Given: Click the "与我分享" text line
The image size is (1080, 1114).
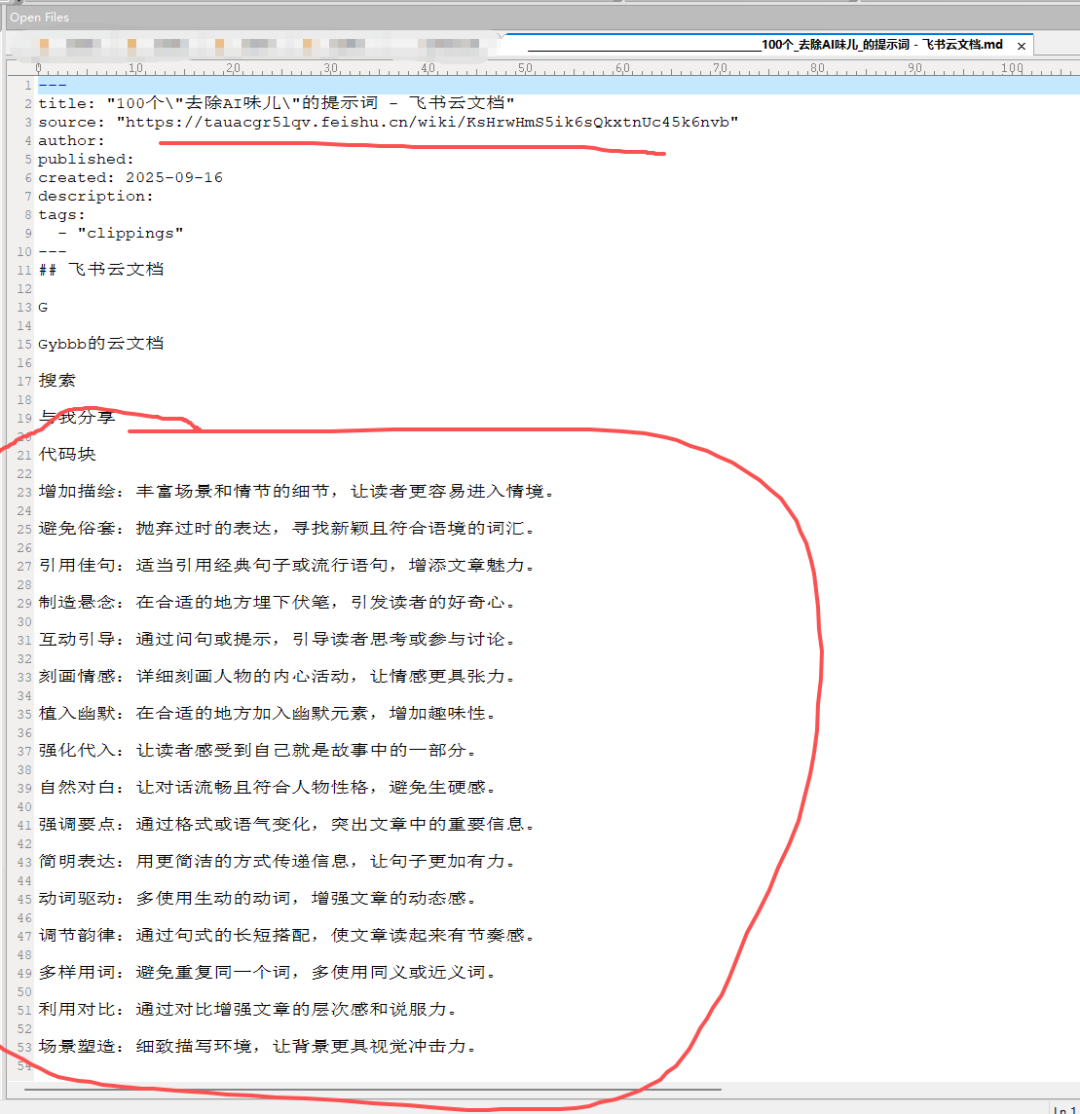Looking at the screenshot, I should point(76,418).
